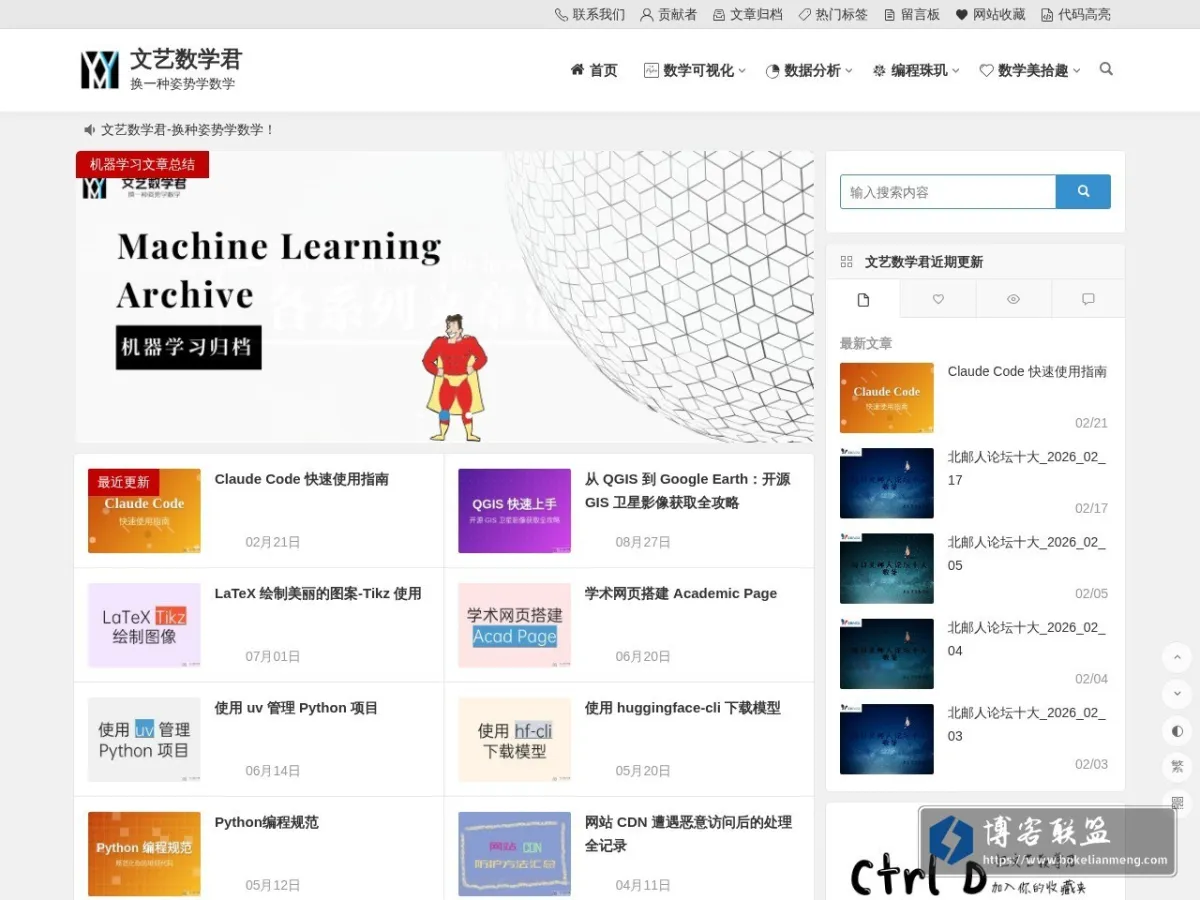Open 代码高亮 top bar link

pyautogui.click(x=1076, y=14)
